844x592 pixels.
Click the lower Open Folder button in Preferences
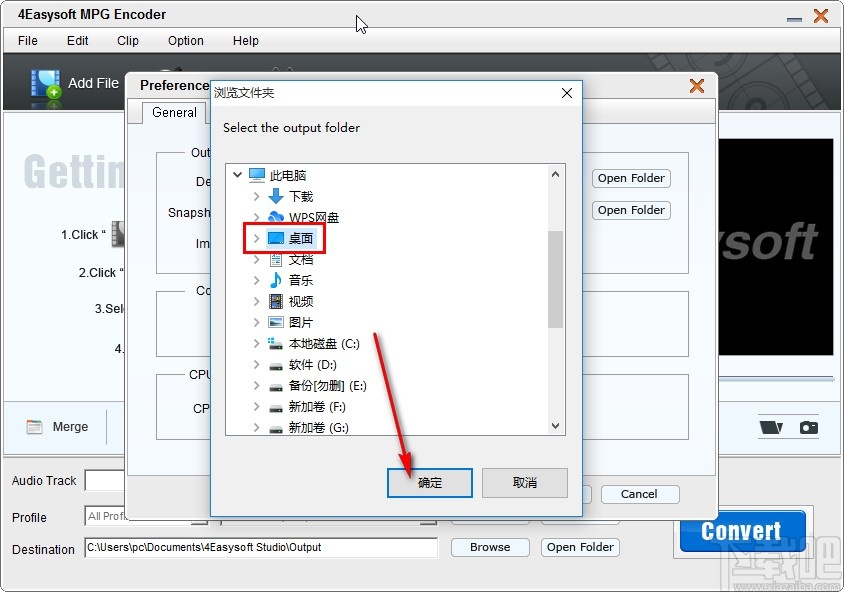coord(631,210)
